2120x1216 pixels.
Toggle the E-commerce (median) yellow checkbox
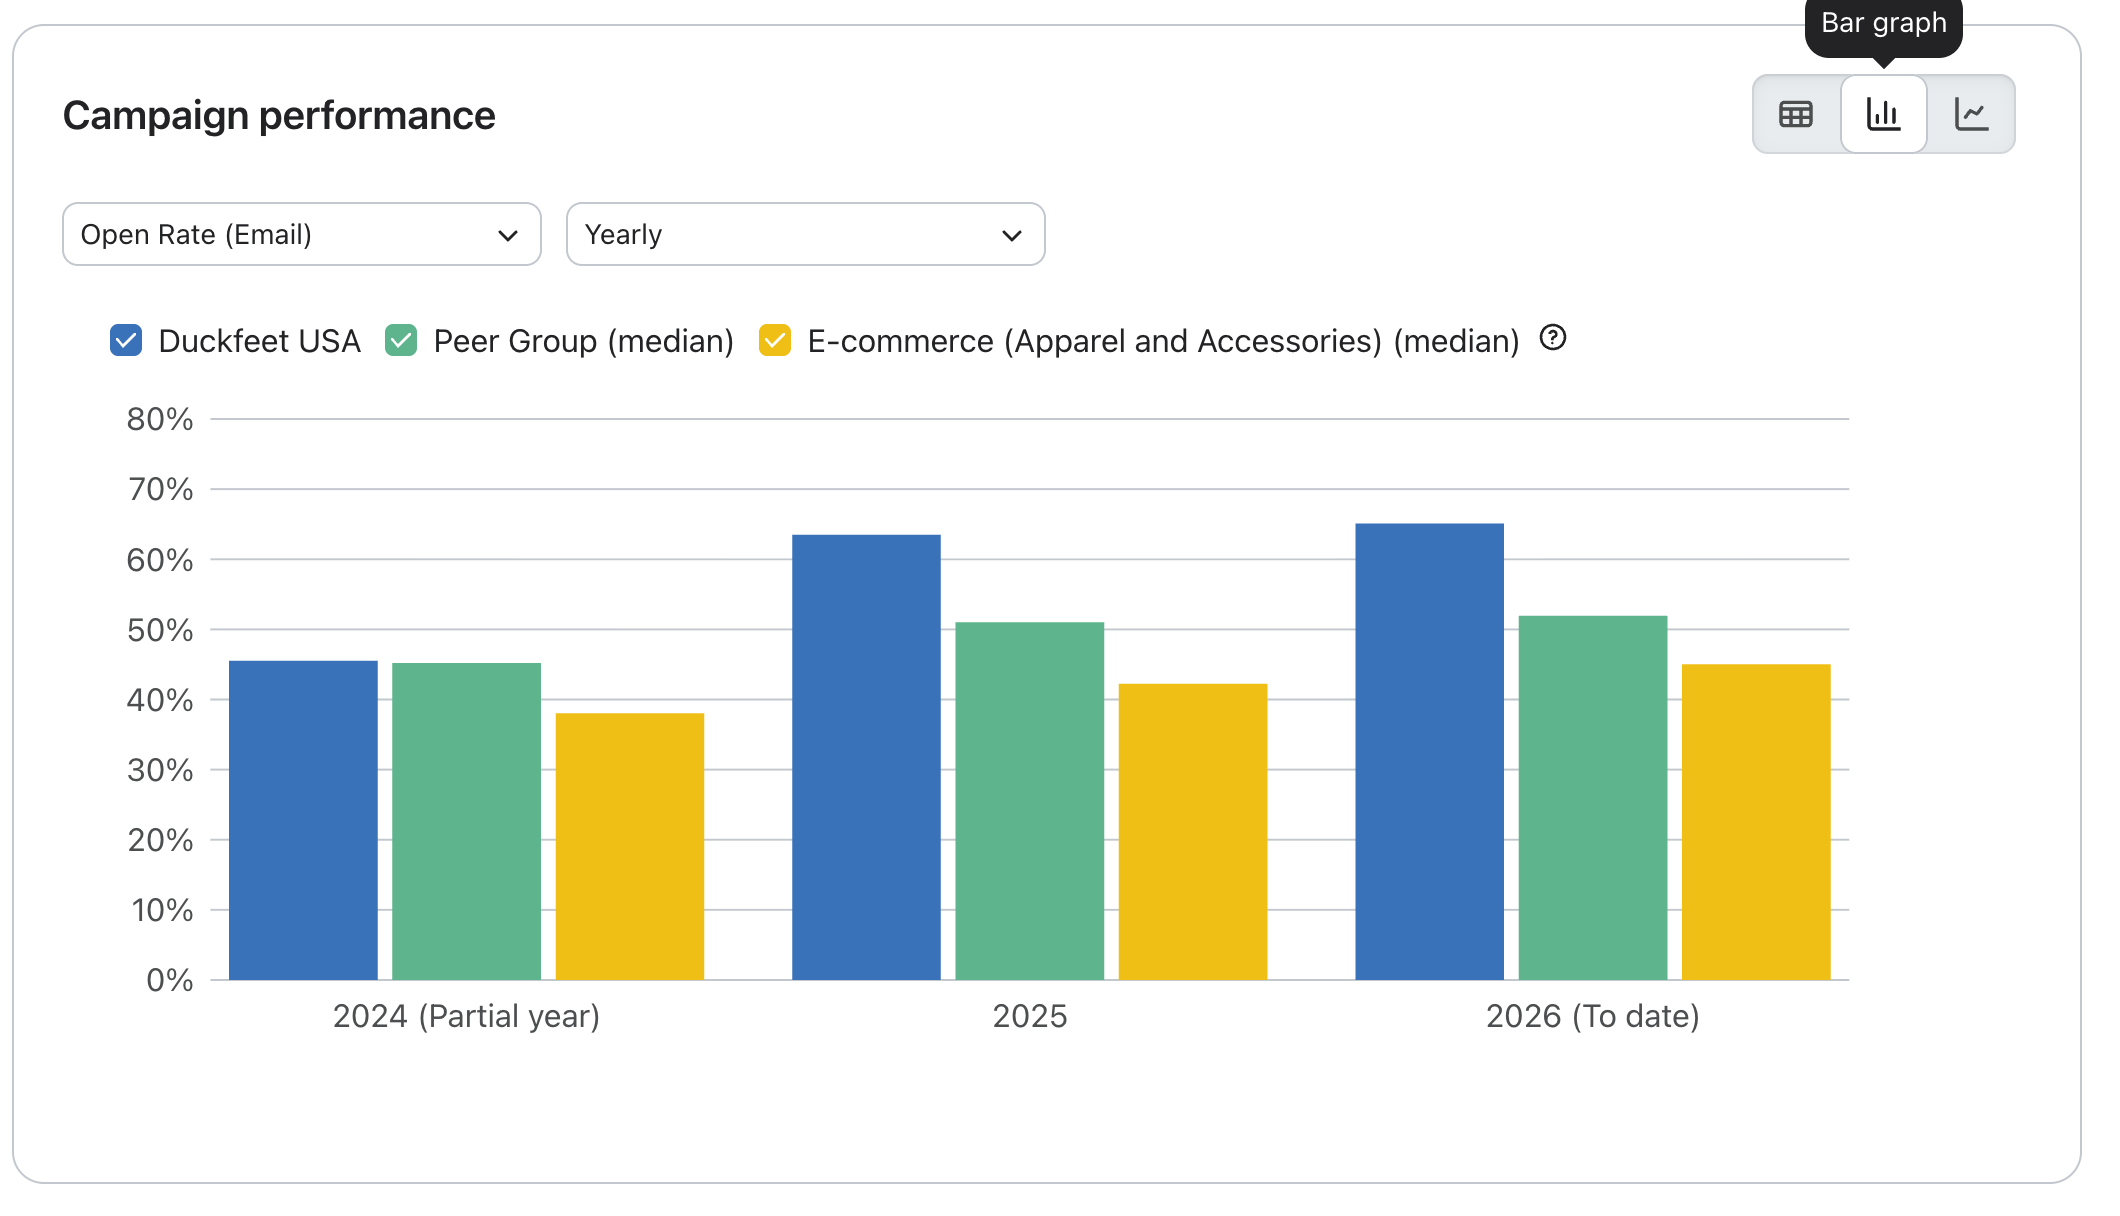tap(775, 340)
